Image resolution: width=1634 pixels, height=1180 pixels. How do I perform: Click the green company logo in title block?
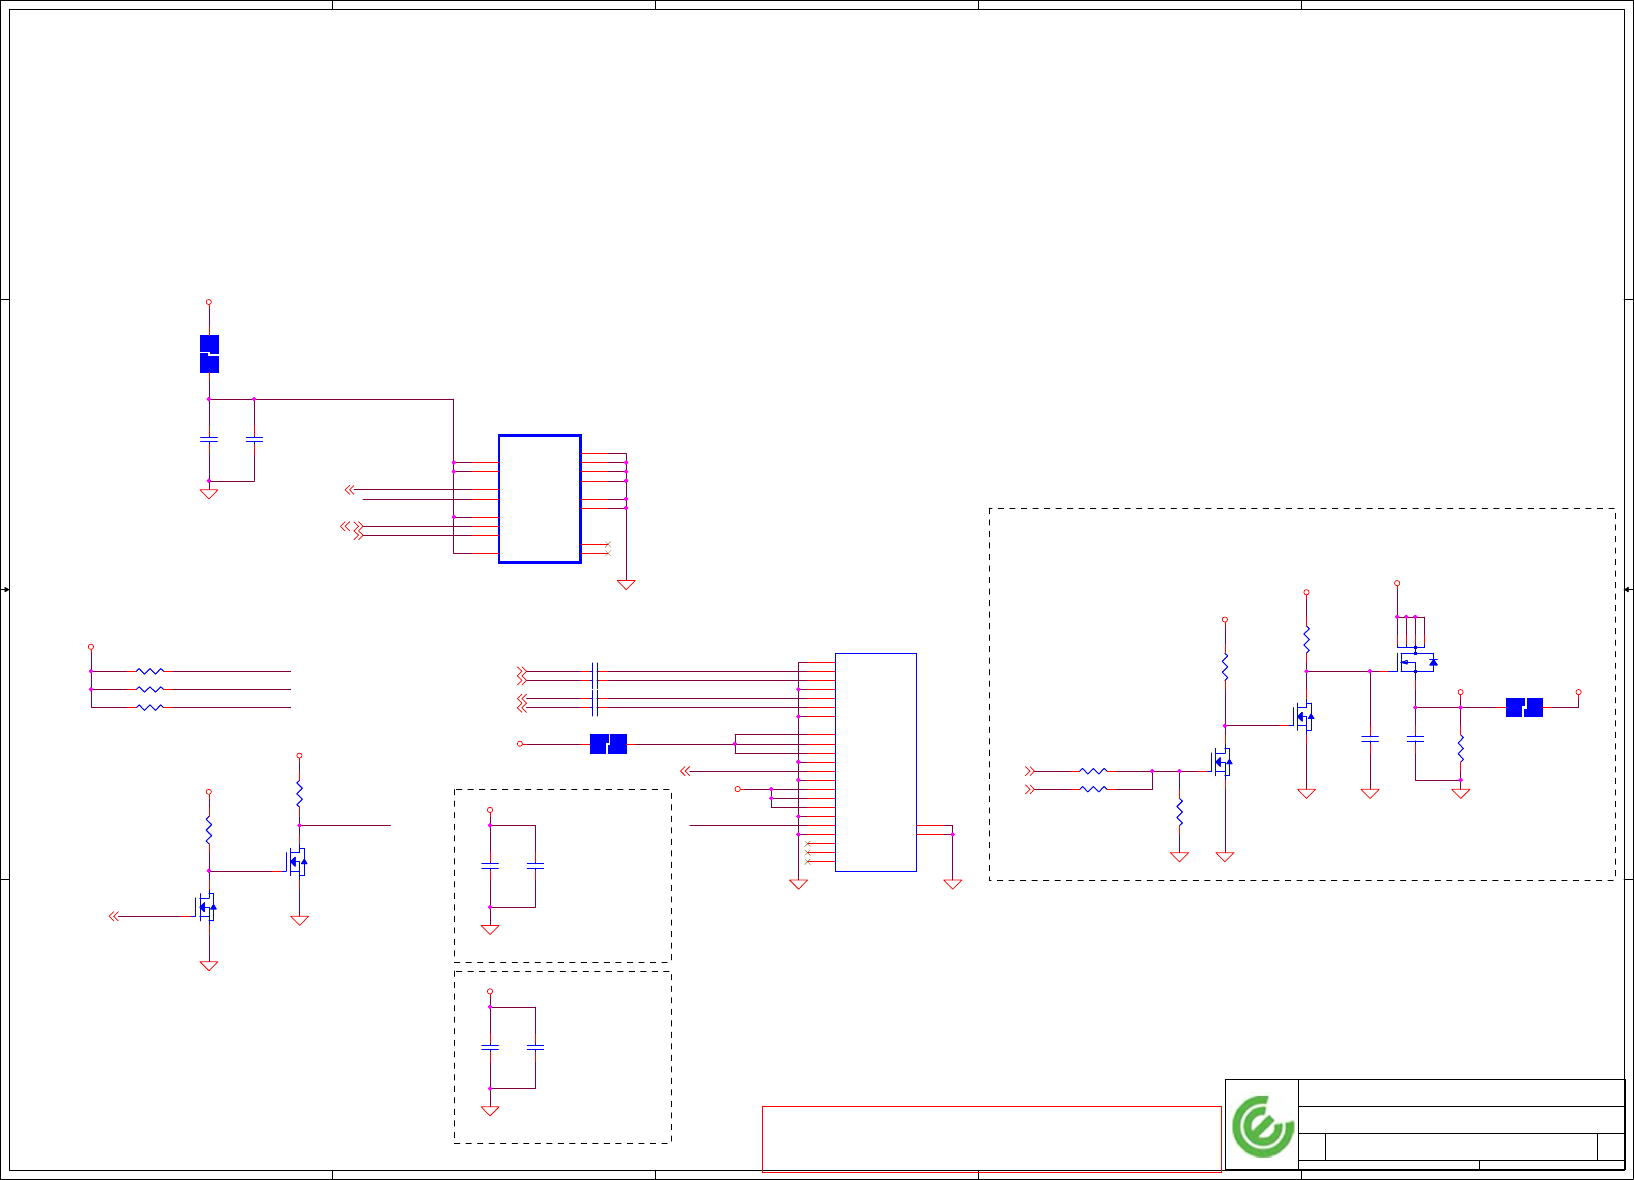(1262, 1127)
